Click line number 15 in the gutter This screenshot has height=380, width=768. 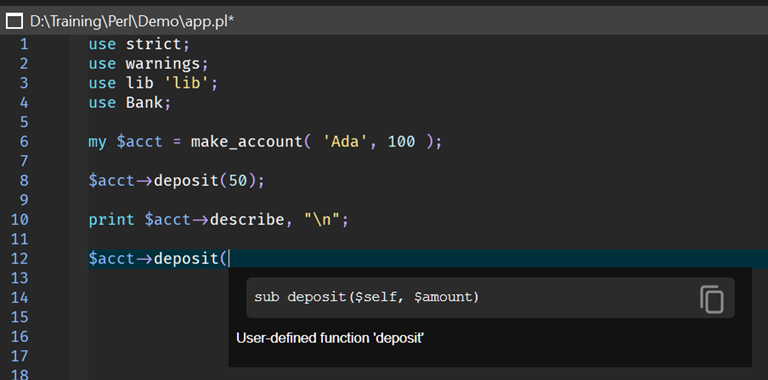click(20, 317)
